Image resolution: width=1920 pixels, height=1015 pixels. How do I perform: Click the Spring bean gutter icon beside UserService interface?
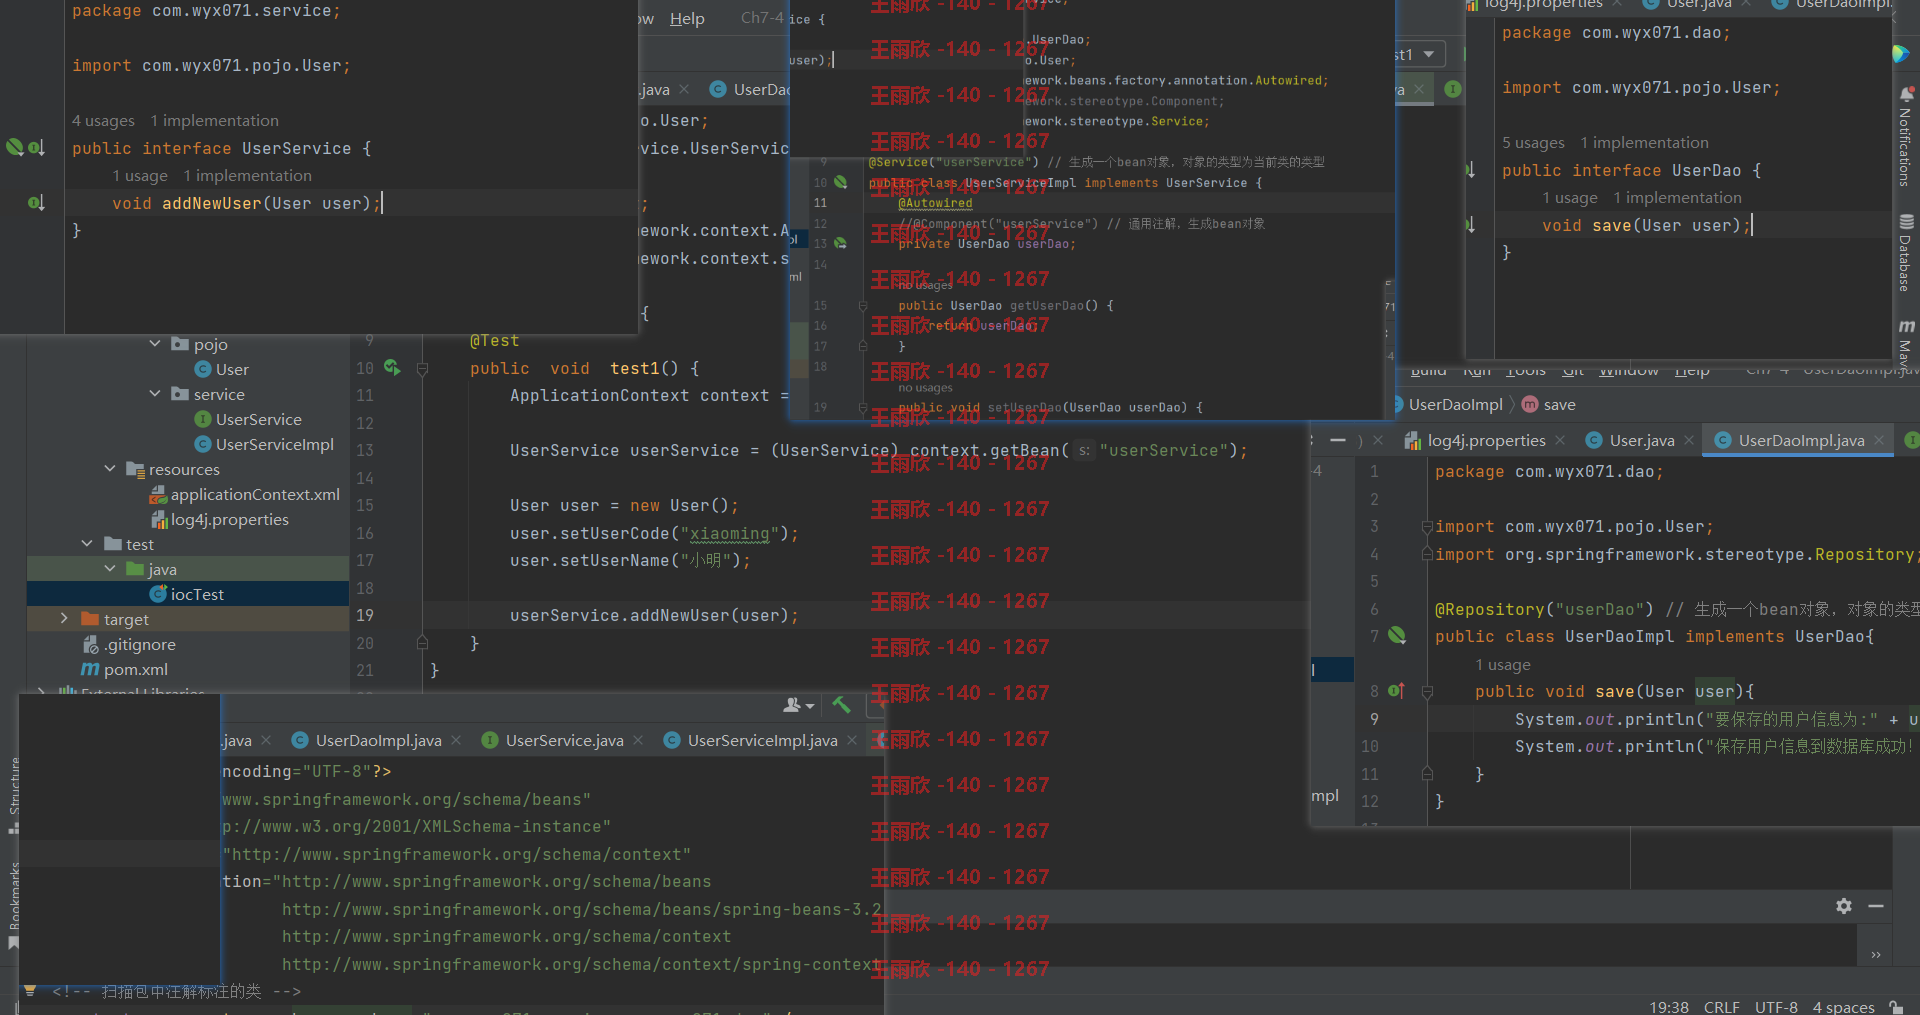(15, 147)
